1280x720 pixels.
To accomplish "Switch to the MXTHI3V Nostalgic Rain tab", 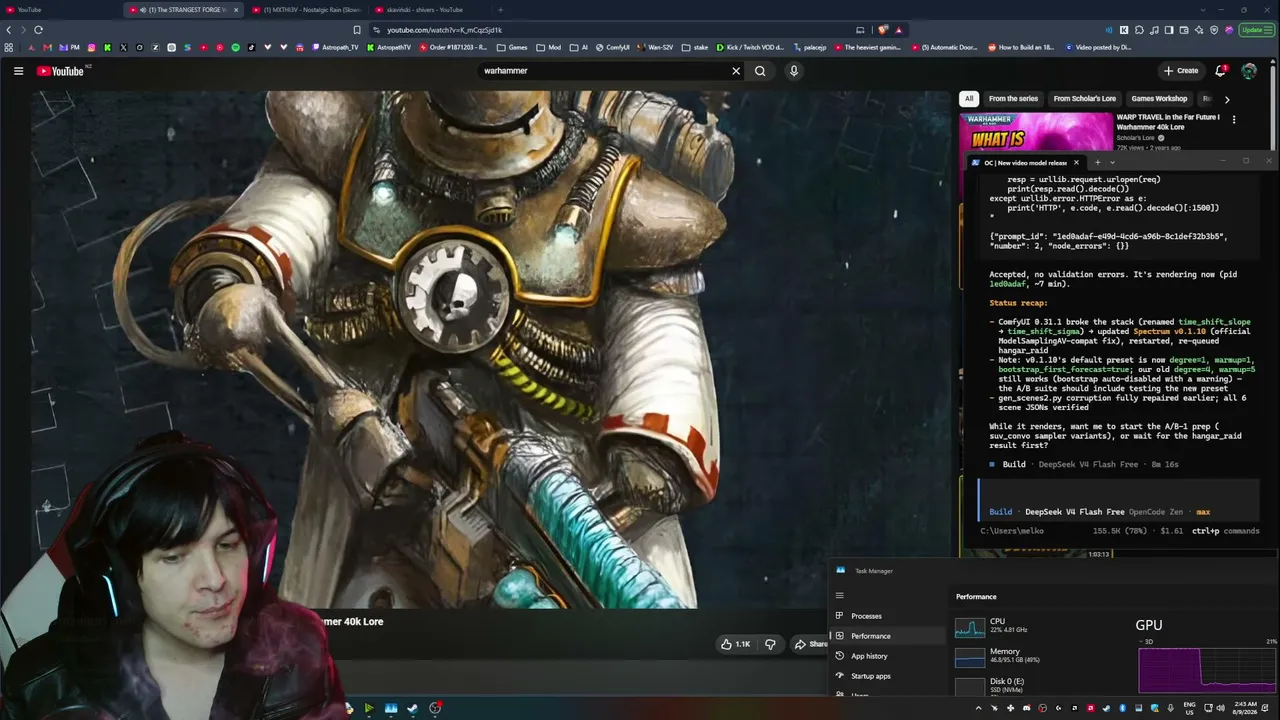I will [308, 10].
